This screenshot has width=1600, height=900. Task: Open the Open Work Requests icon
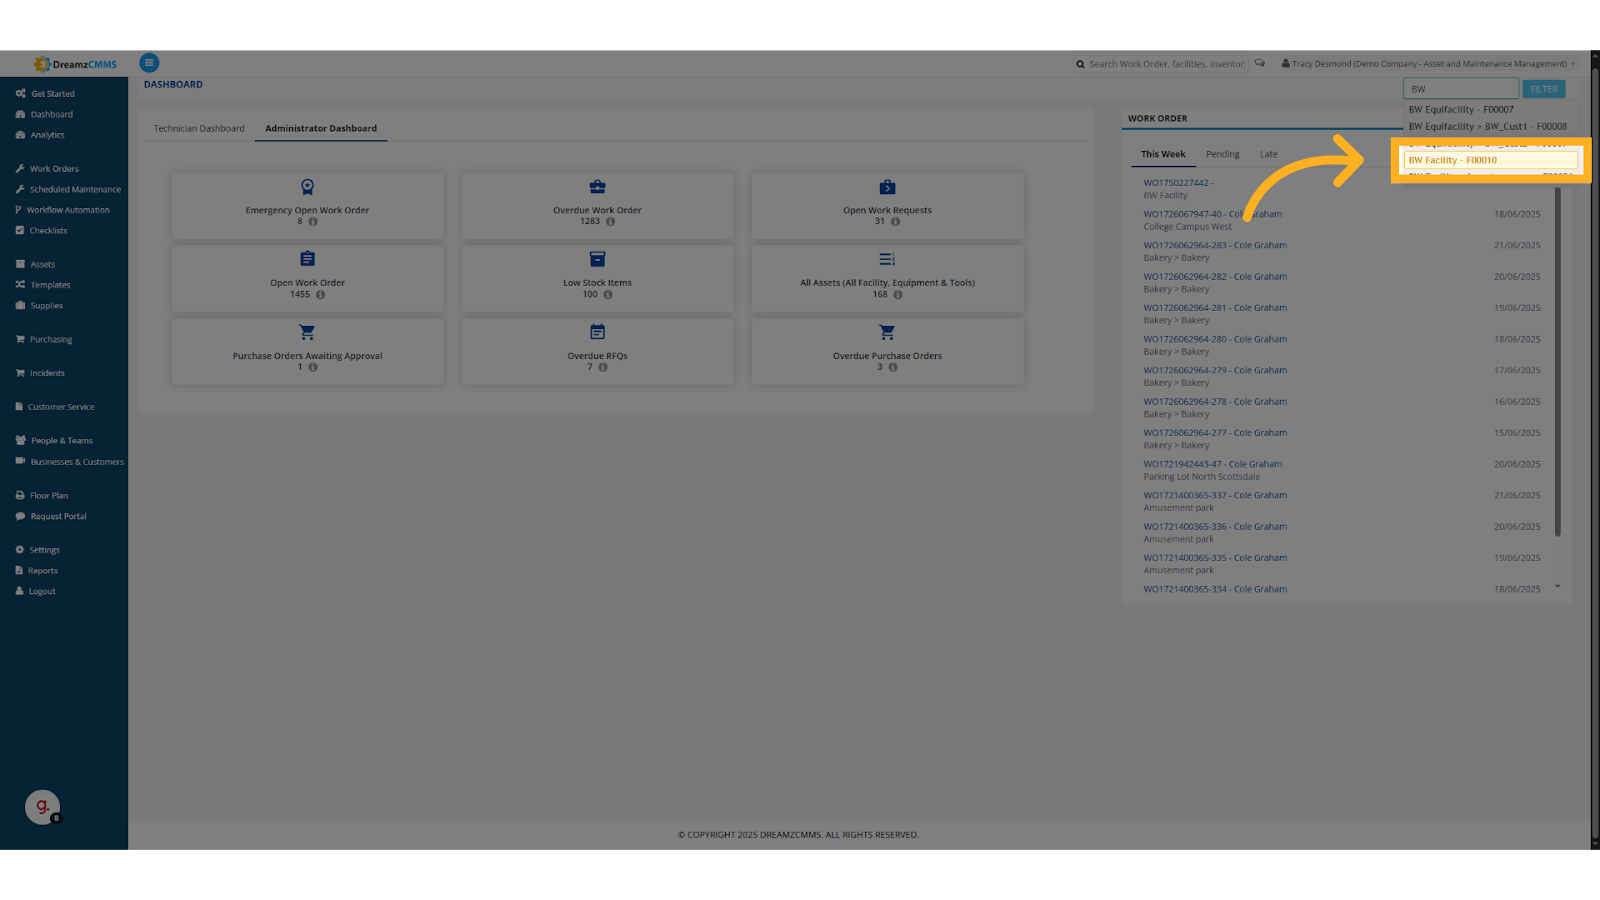[x=887, y=187]
